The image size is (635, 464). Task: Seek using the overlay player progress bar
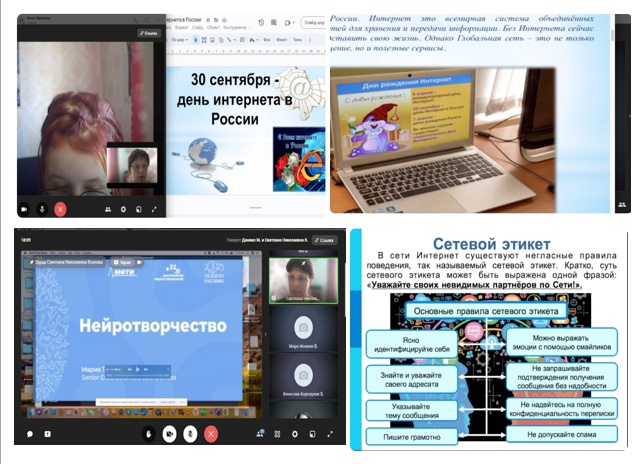pos(137,376)
